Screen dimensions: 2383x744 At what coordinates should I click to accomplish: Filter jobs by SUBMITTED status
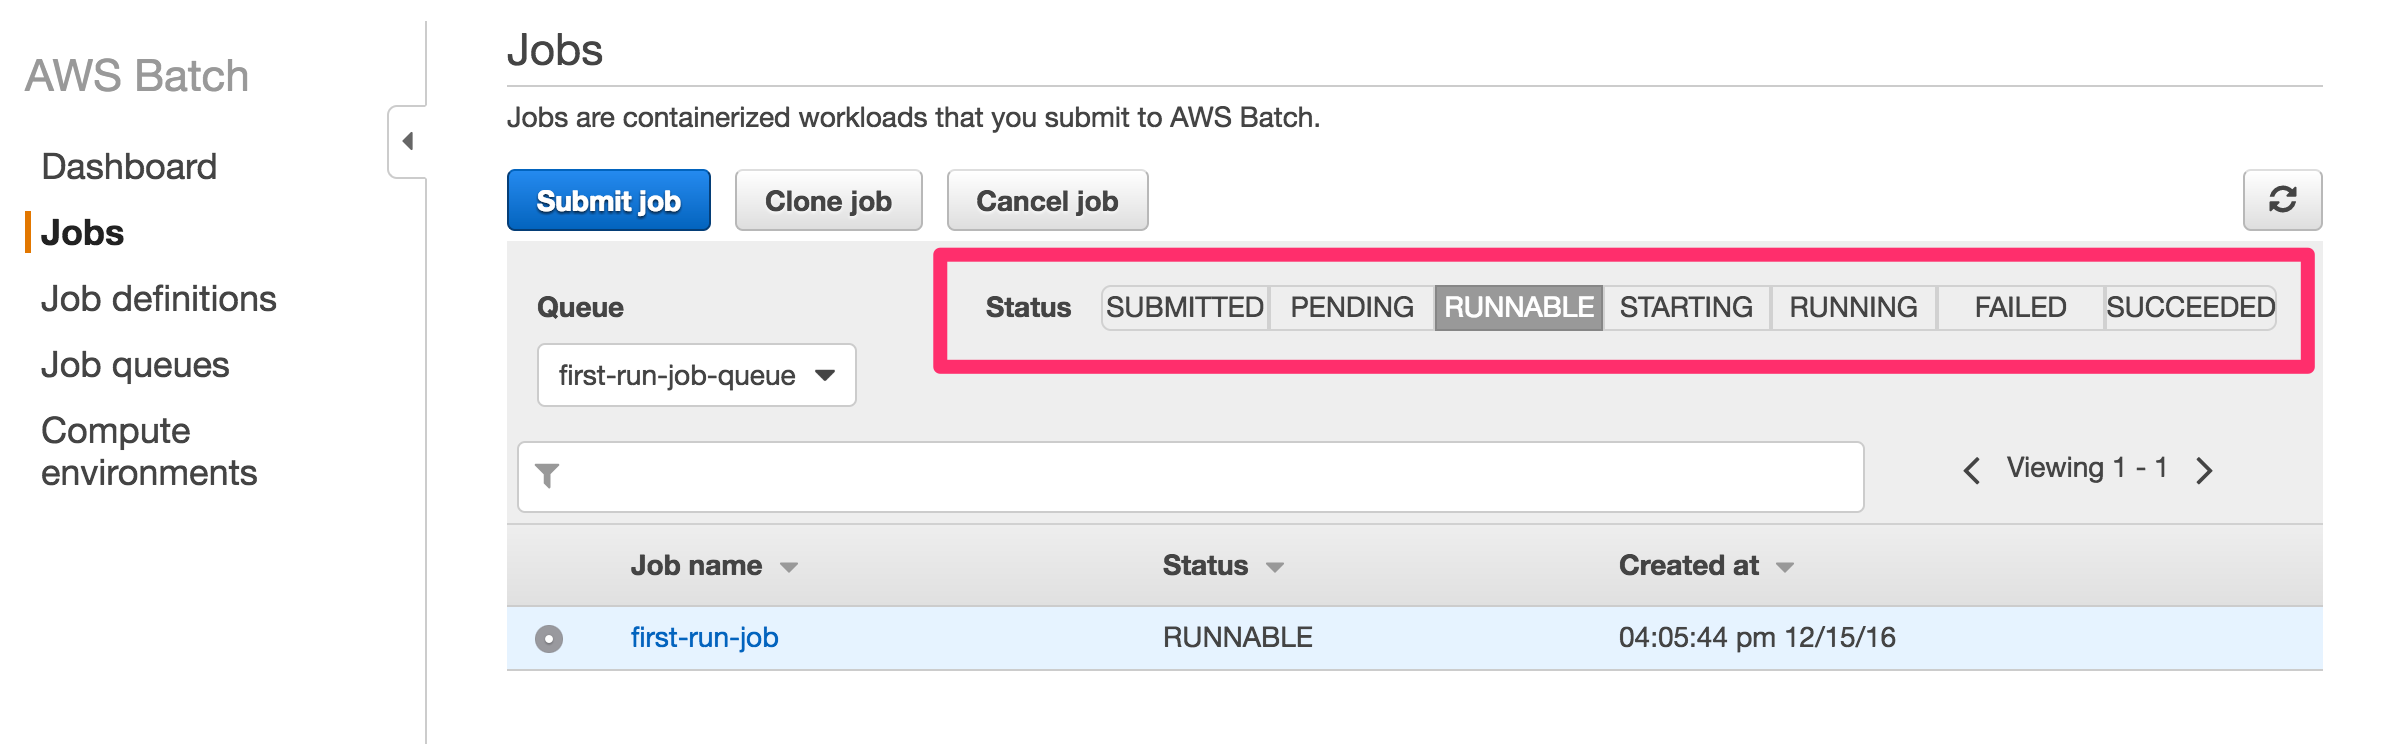point(1185,307)
